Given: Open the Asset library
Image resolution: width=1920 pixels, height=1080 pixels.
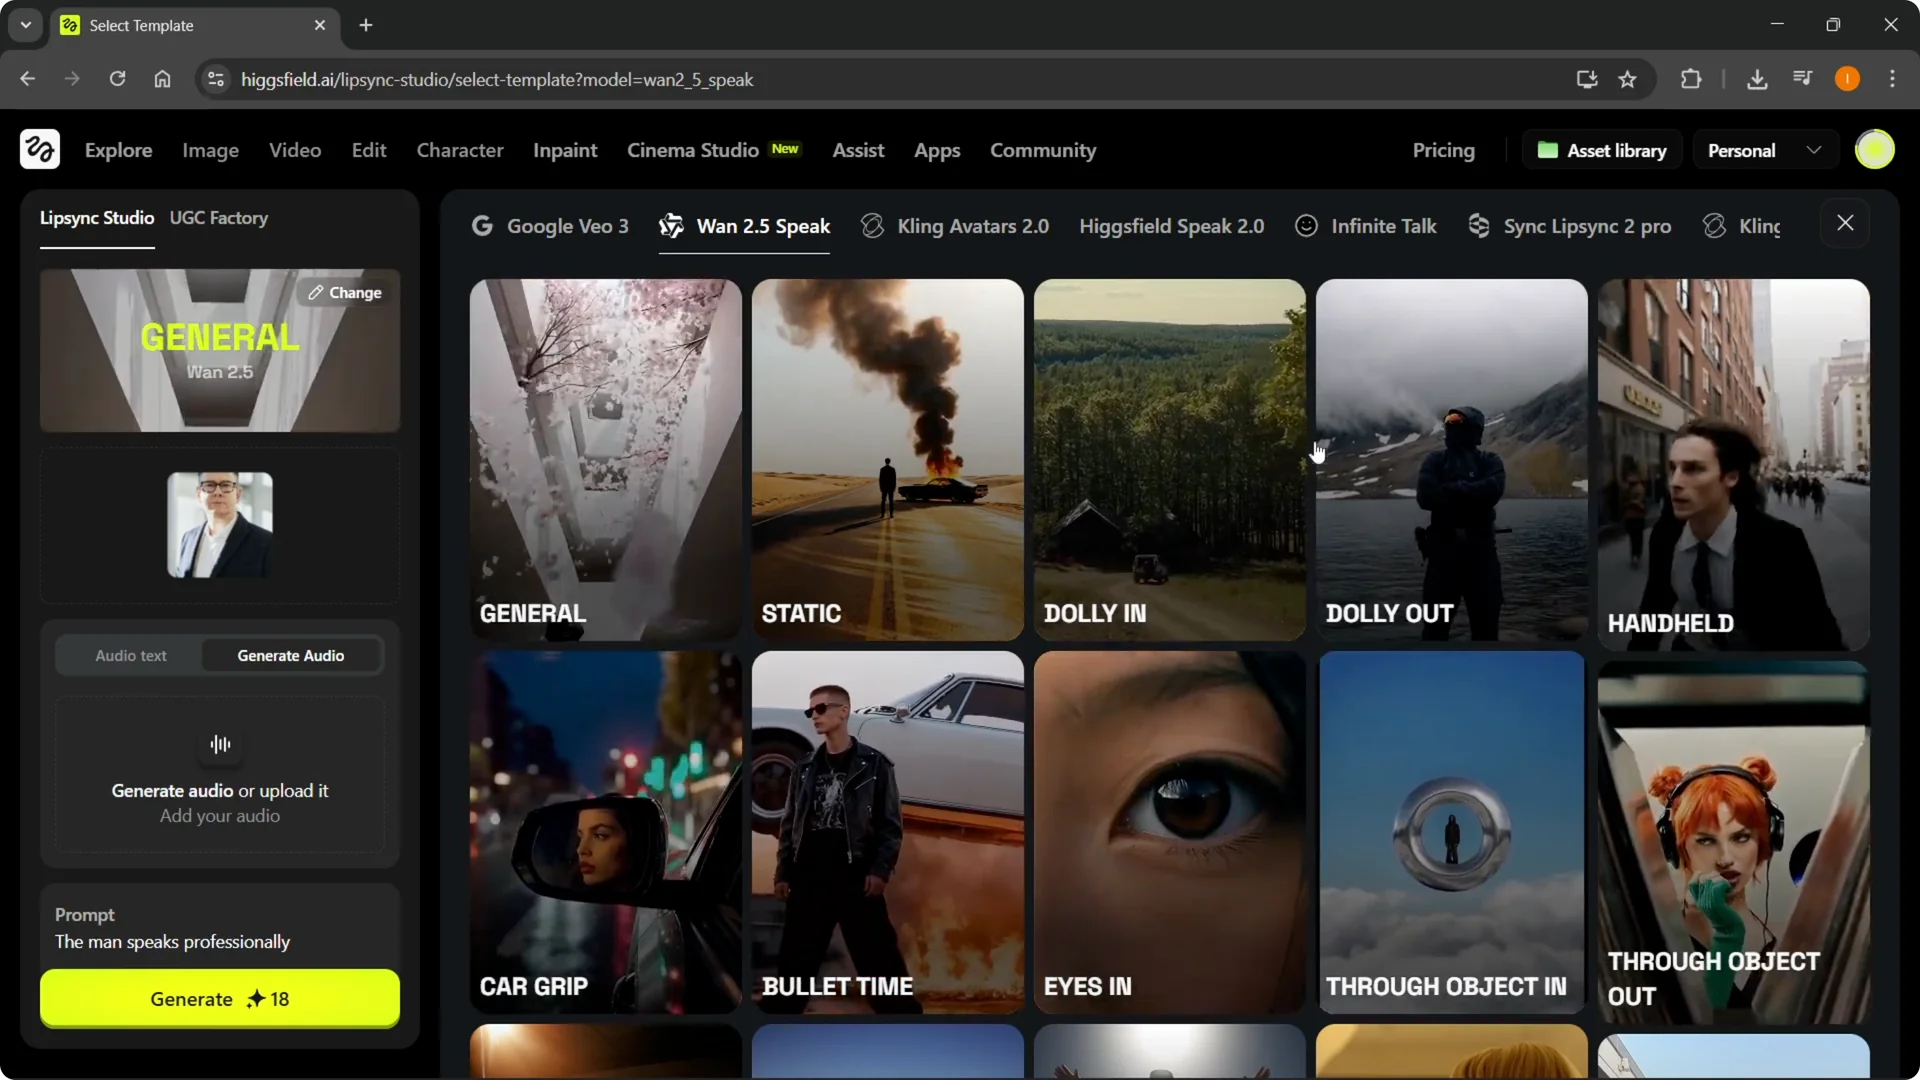Looking at the screenshot, I should pyautogui.click(x=1602, y=150).
